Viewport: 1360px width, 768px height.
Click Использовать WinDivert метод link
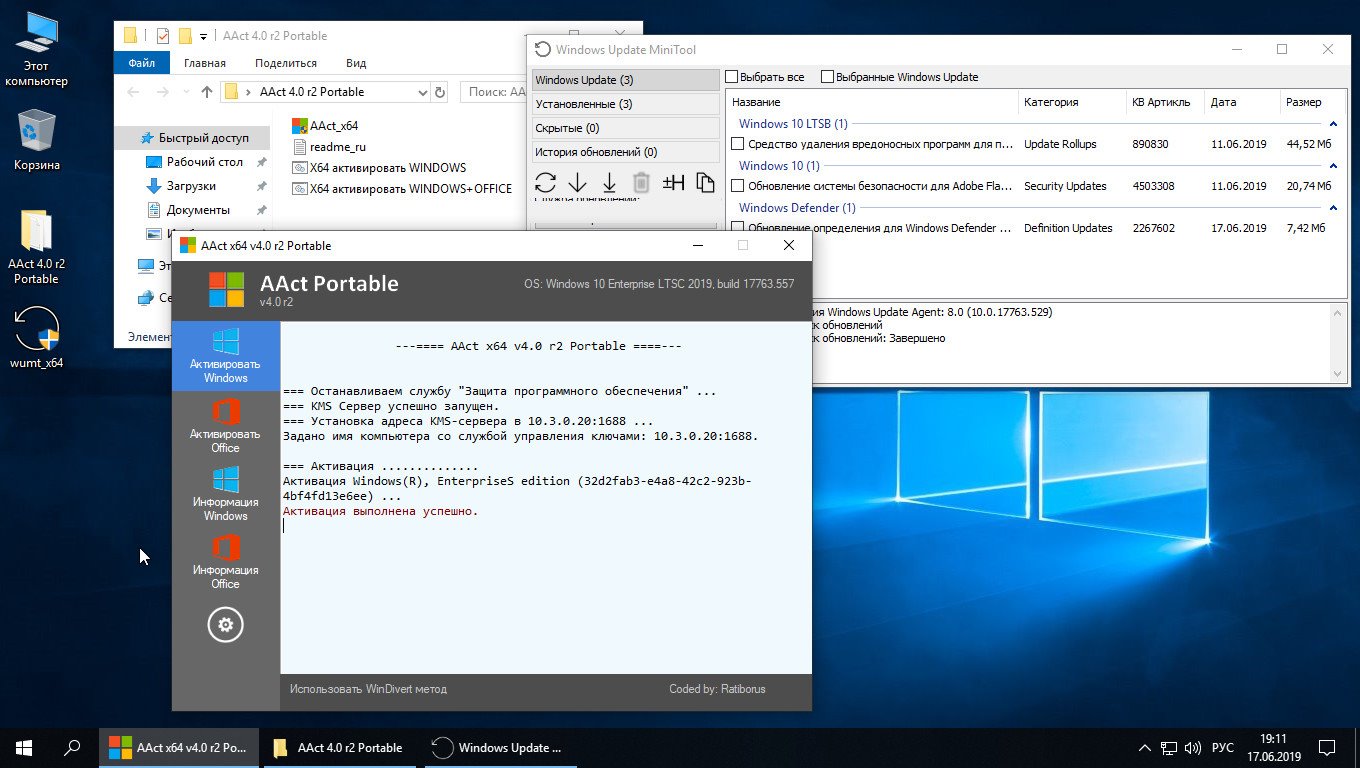point(369,689)
